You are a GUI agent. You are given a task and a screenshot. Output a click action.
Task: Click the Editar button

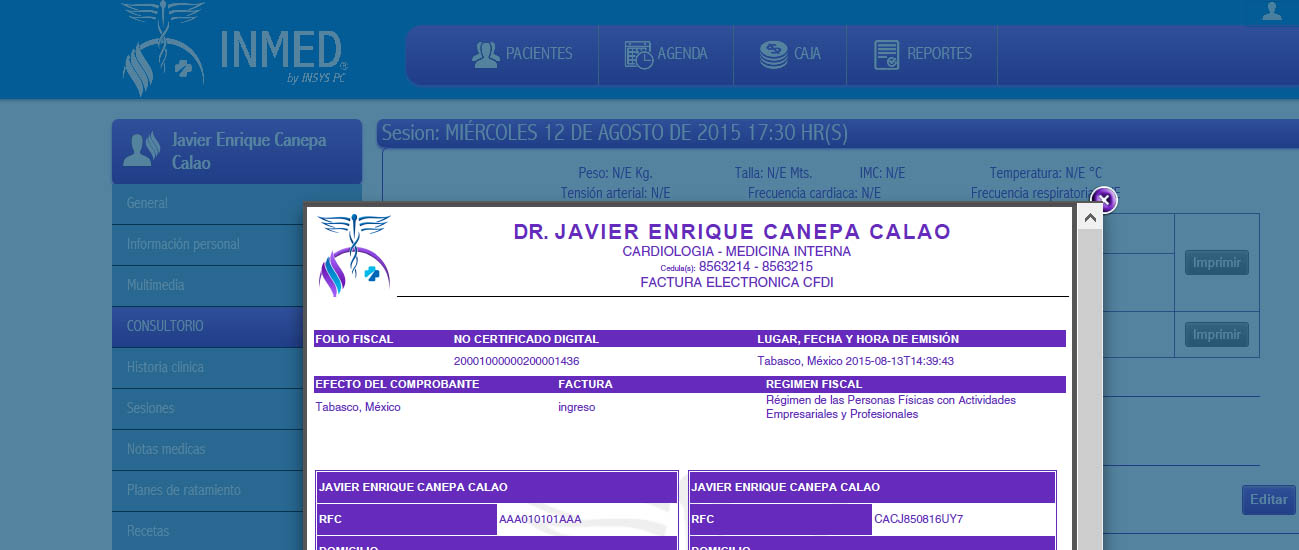[1268, 500]
